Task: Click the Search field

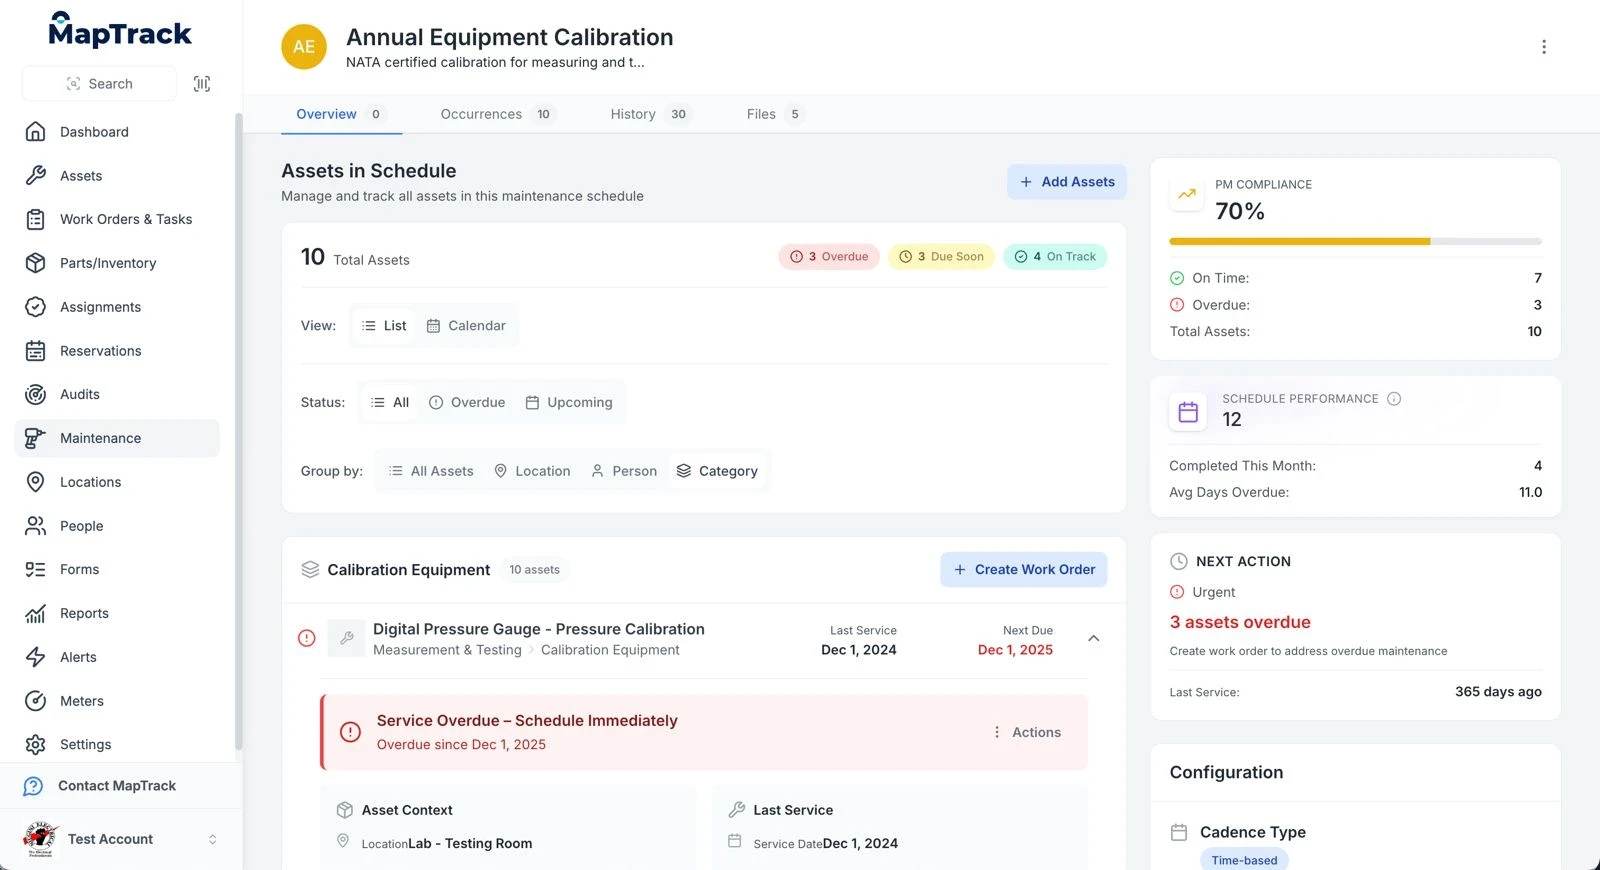Action: [x=99, y=84]
